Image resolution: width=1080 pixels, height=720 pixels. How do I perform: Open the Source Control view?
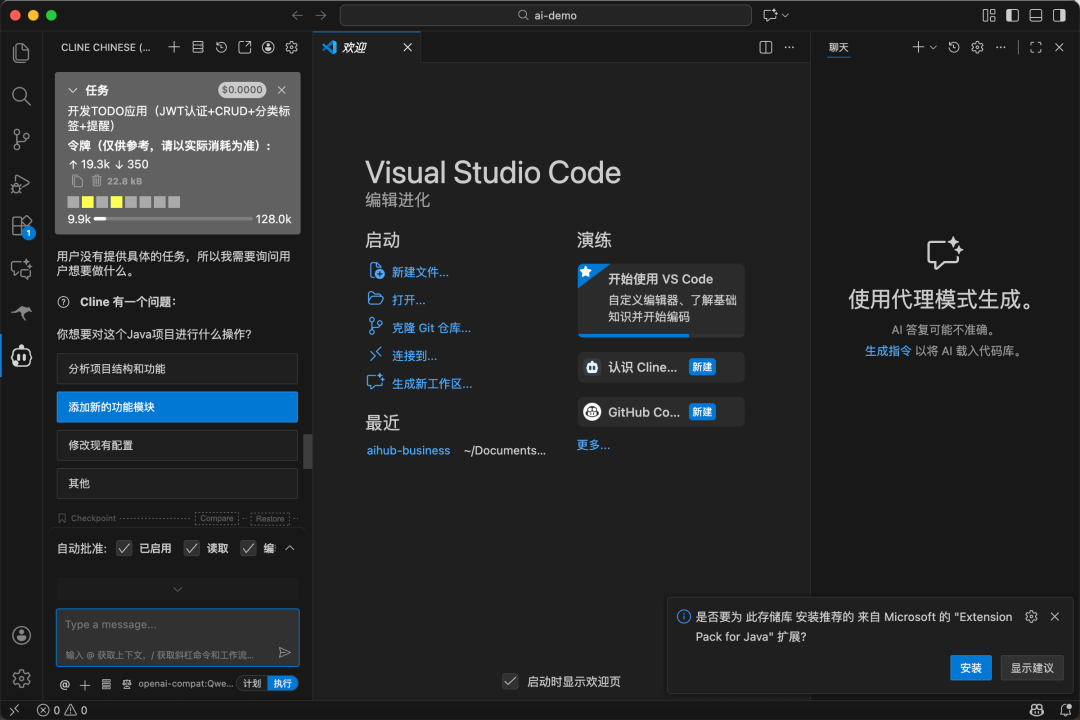21,139
